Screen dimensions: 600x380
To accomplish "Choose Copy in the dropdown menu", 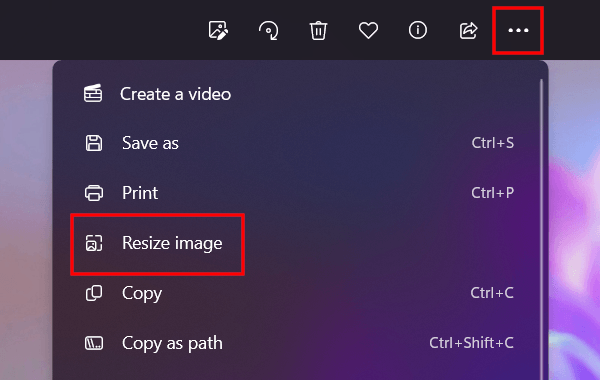I will click(300, 294).
